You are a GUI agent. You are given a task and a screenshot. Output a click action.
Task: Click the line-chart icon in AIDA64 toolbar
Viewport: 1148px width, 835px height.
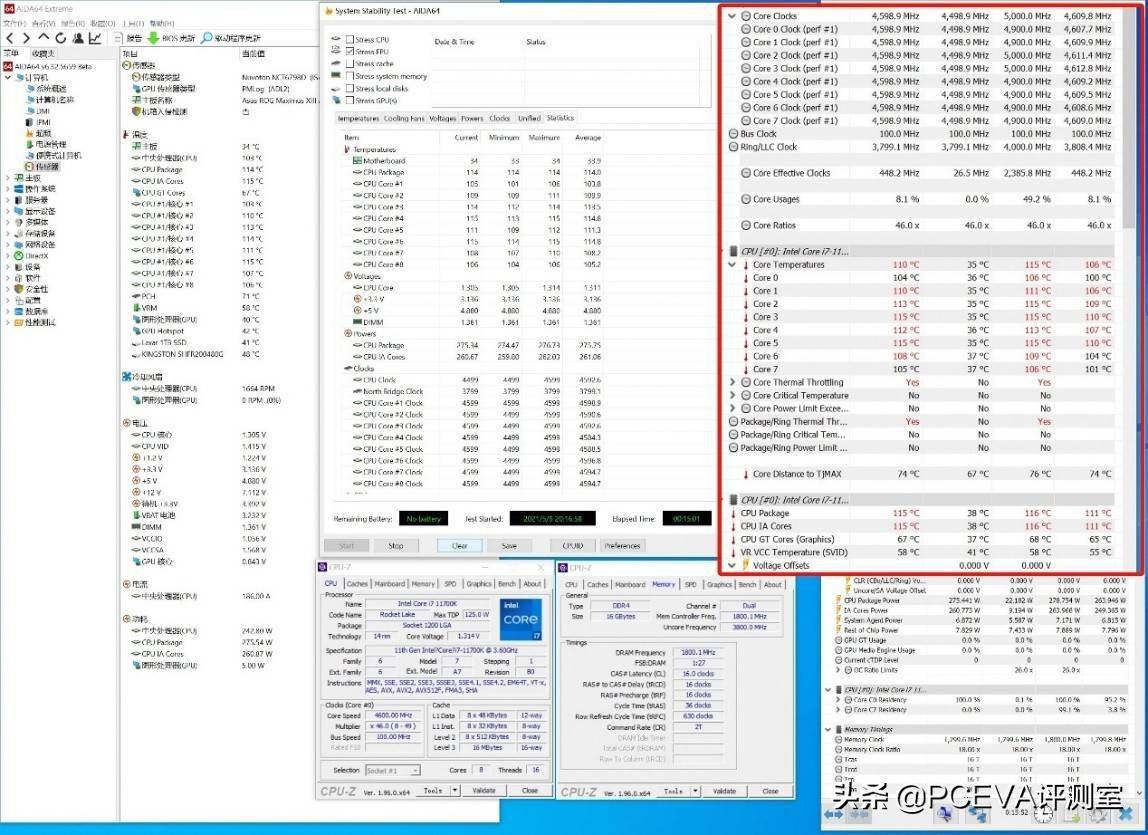click(x=95, y=38)
